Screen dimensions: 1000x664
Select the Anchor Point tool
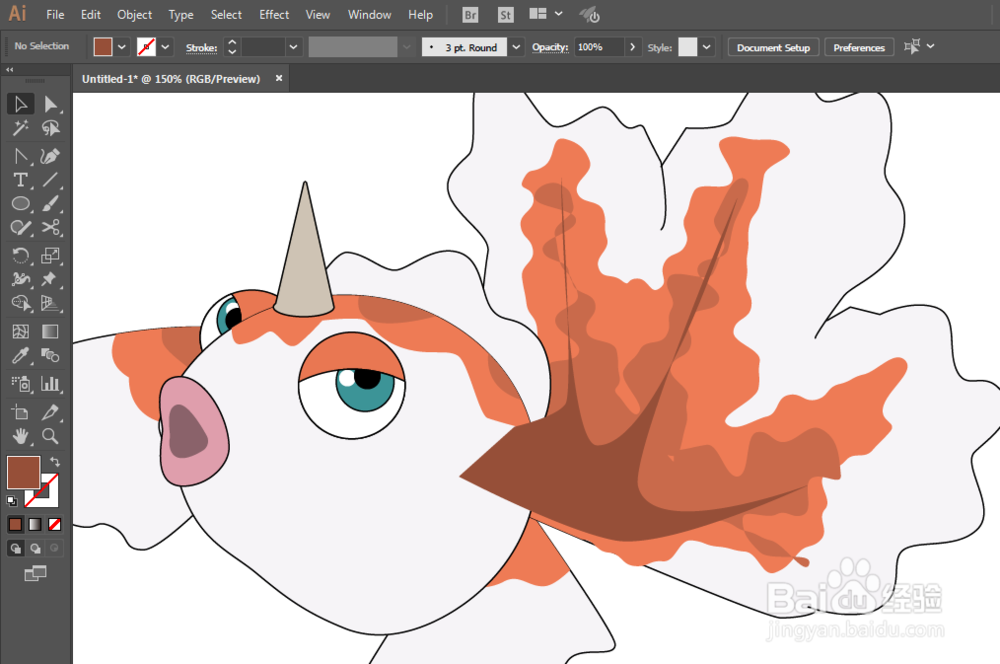point(20,156)
